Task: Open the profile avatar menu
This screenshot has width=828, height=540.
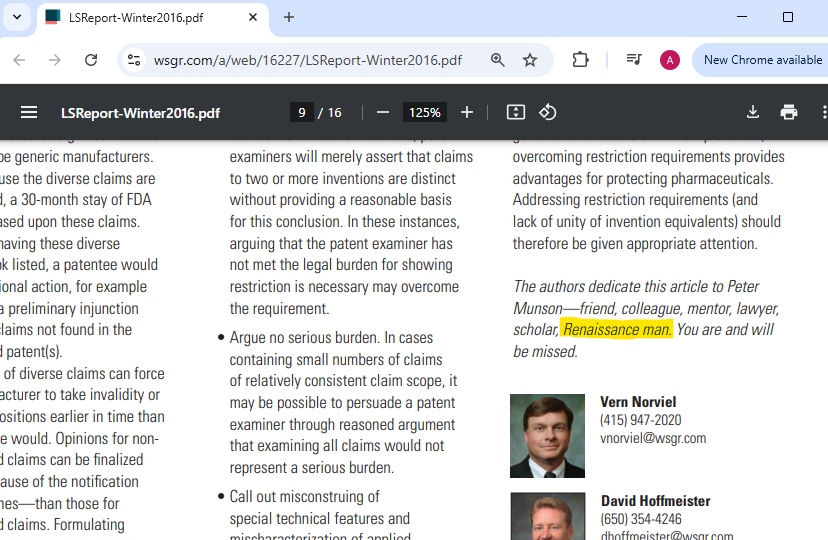Action: 670,60
